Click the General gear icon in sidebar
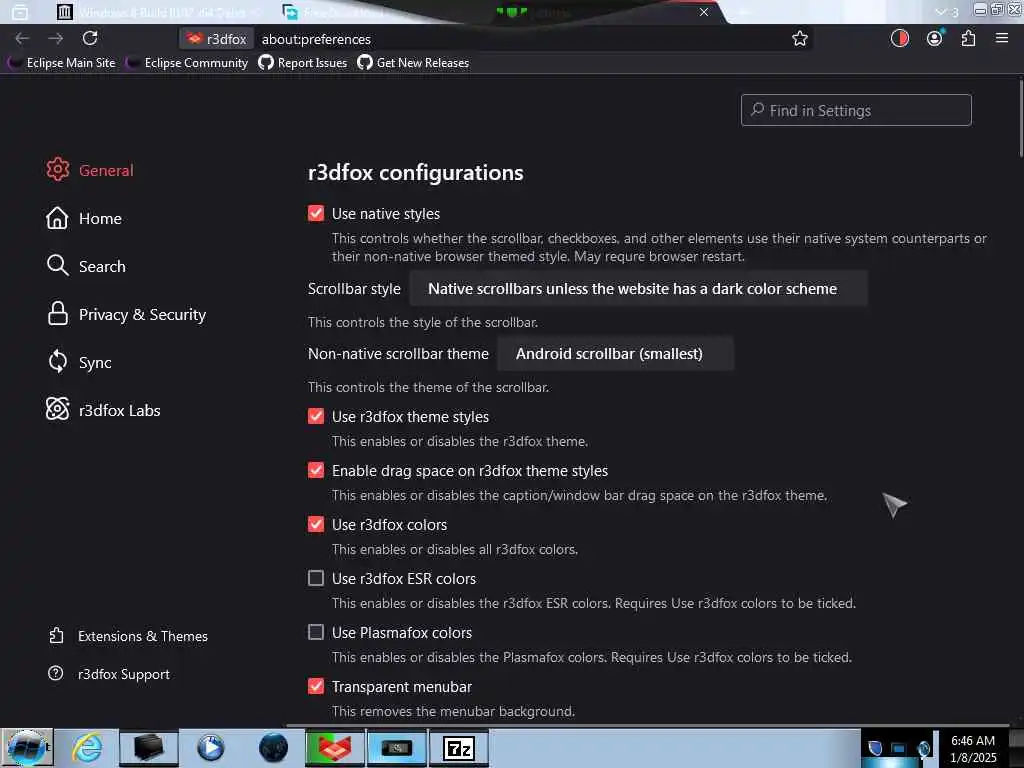 (x=57, y=170)
